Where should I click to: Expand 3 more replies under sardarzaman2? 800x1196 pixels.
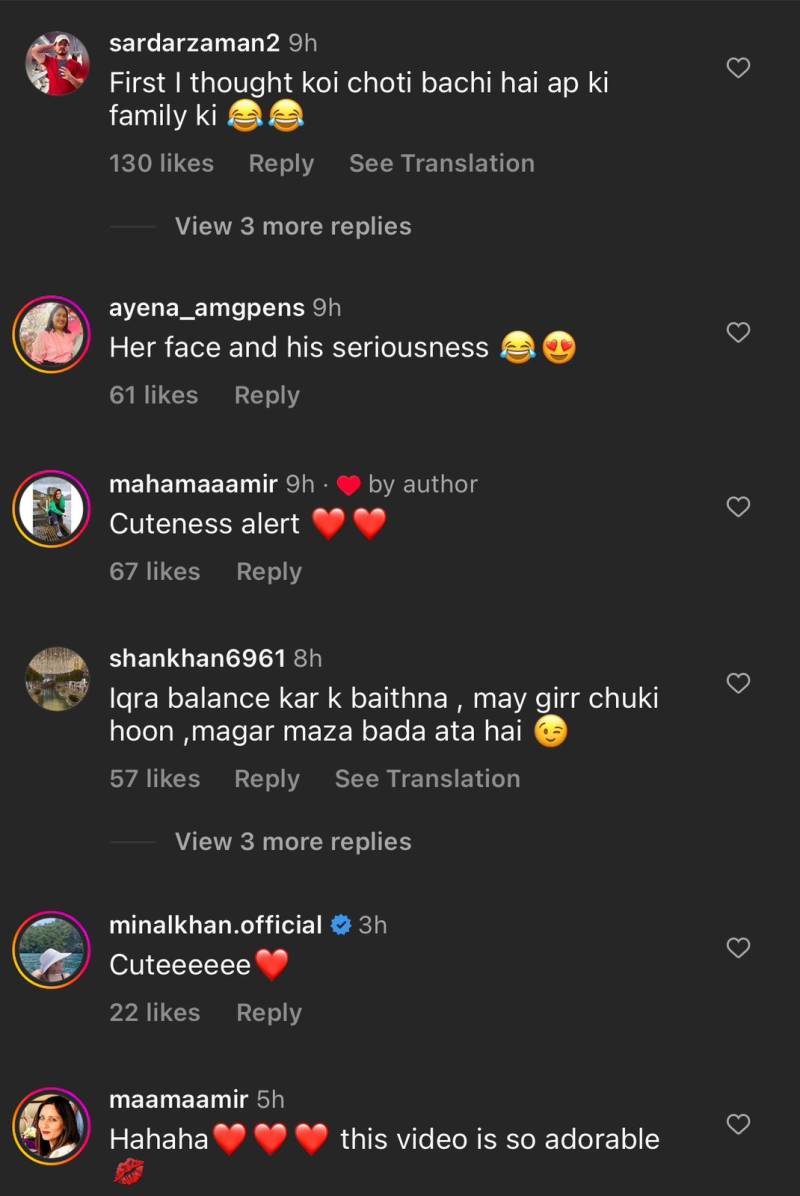point(293,226)
